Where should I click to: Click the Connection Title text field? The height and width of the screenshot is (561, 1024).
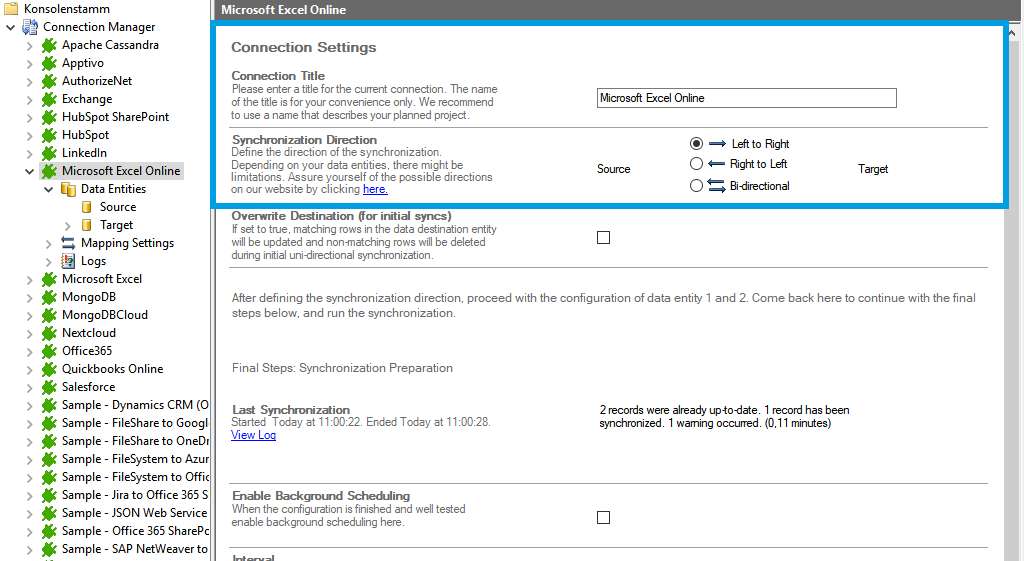coord(746,98)
